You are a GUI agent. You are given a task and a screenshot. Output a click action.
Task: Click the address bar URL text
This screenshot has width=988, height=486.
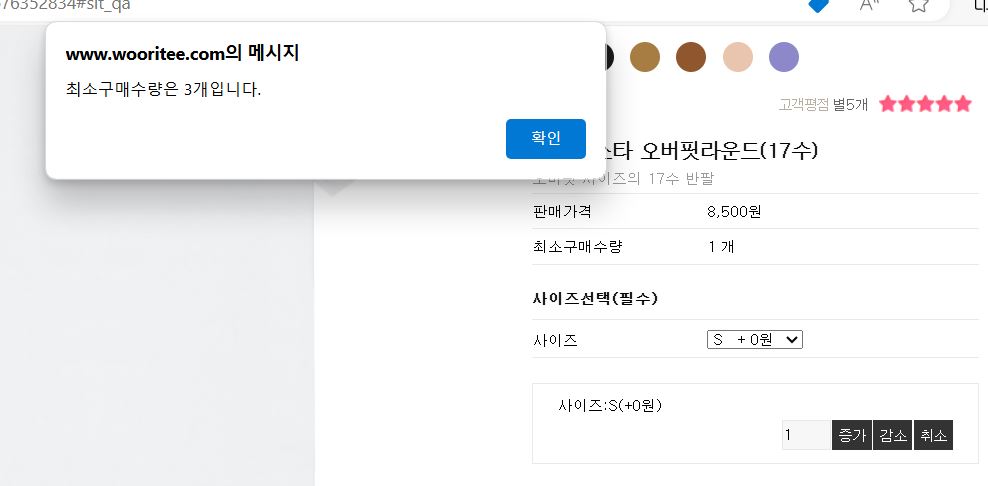point(66,6)
